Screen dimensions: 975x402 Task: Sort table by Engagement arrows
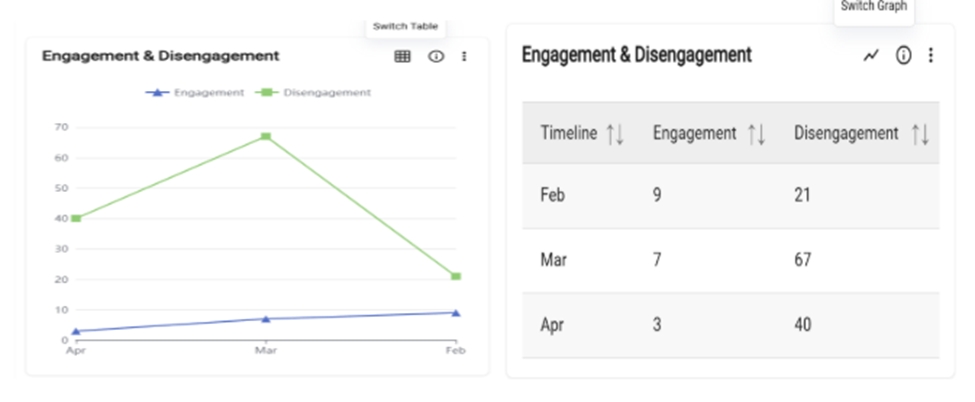pos(756,134)
